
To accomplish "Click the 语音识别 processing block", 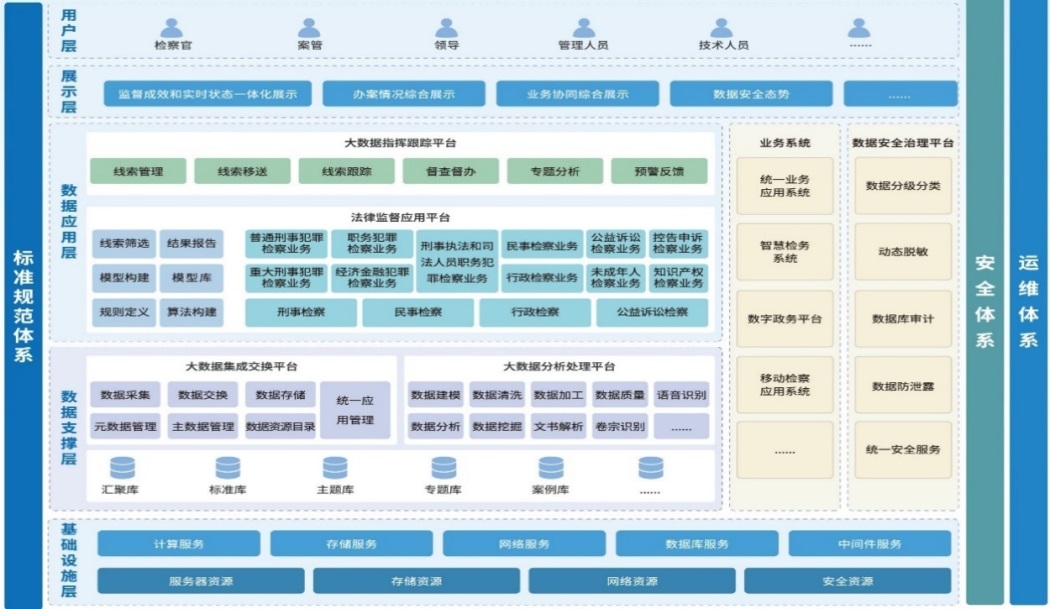I will pyautogui.click(x=681, y=395).
